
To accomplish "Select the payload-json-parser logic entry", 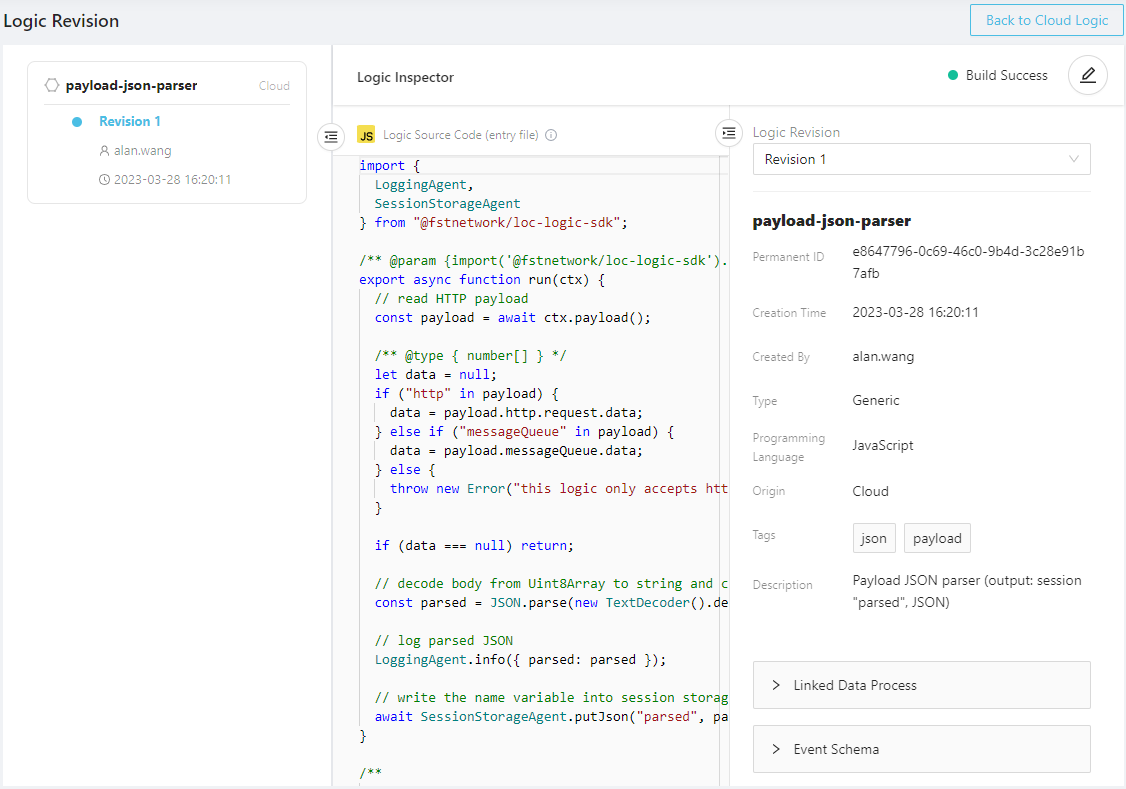I will click(x=131, y=86).
